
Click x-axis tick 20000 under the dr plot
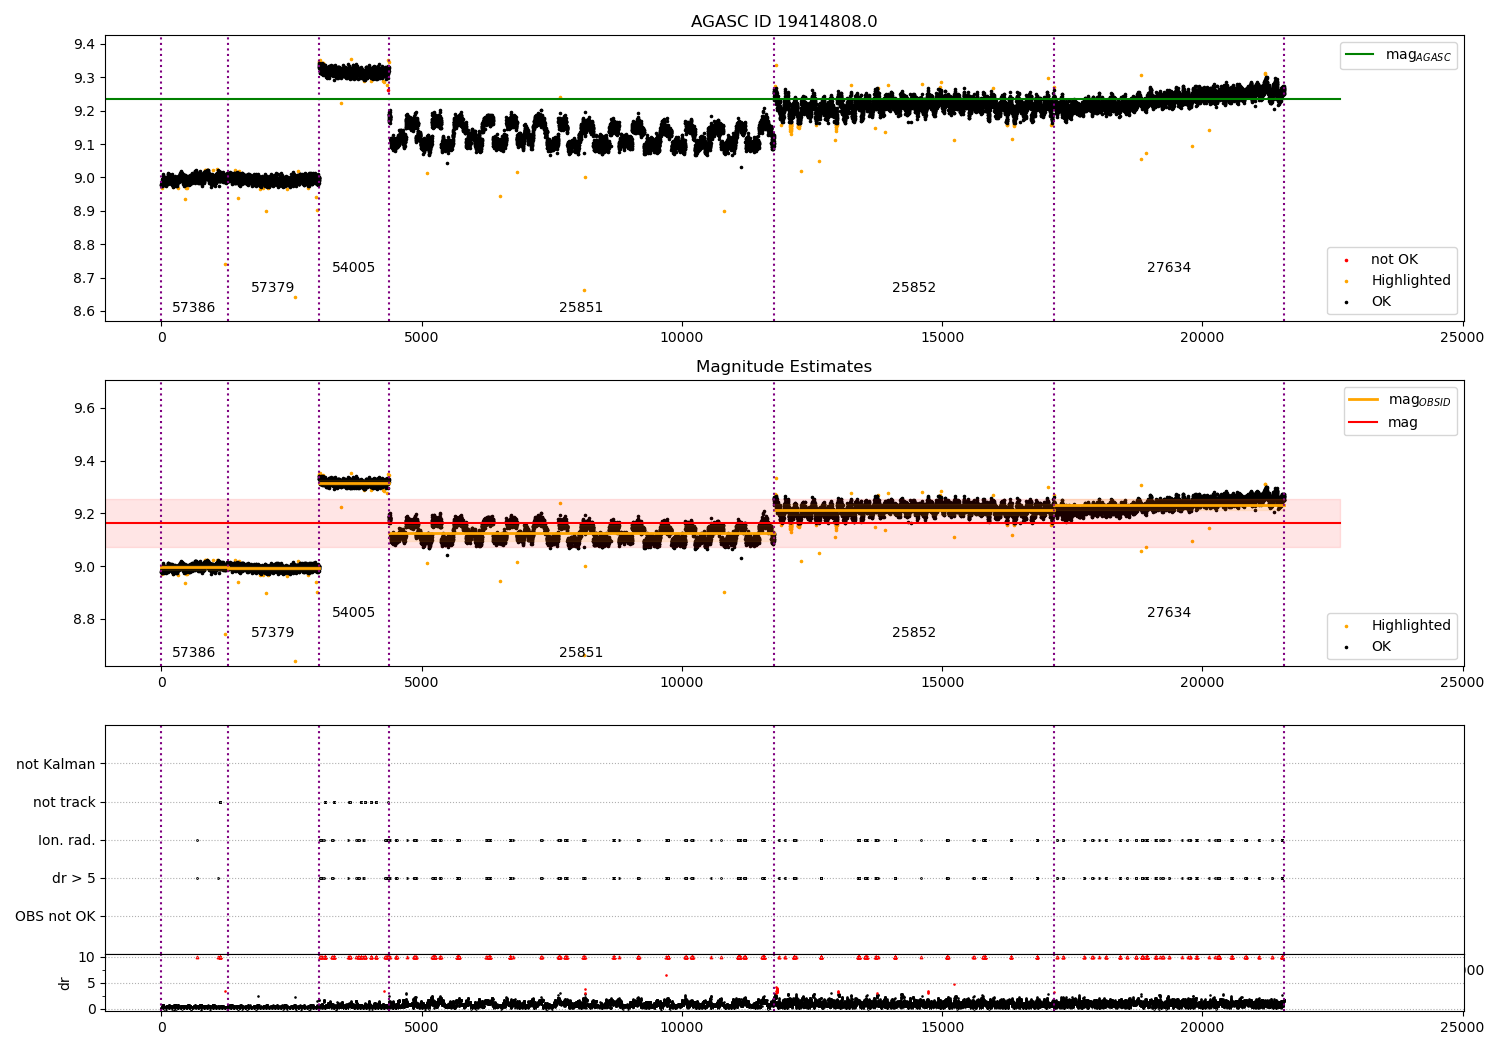(1202, 1027)
